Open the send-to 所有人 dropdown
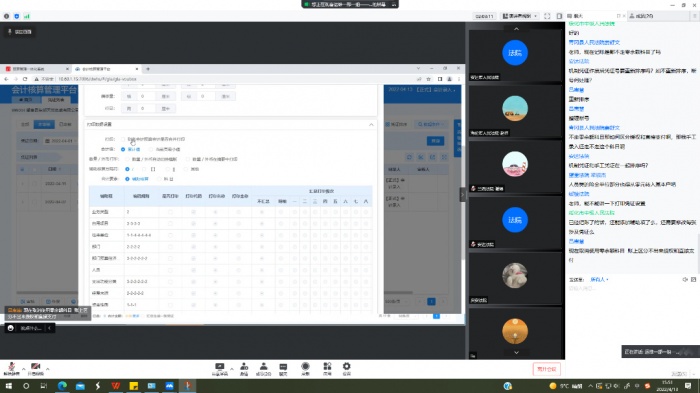This screenshot has height=393, width=700. point(600,280)
